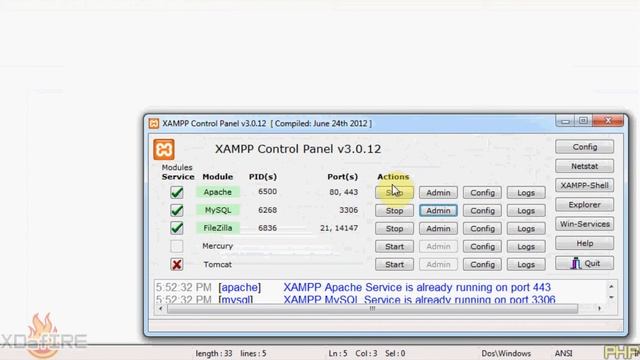Open MySQL Config menu
Screen dimensions: 640x360
(x=482, y=211)
